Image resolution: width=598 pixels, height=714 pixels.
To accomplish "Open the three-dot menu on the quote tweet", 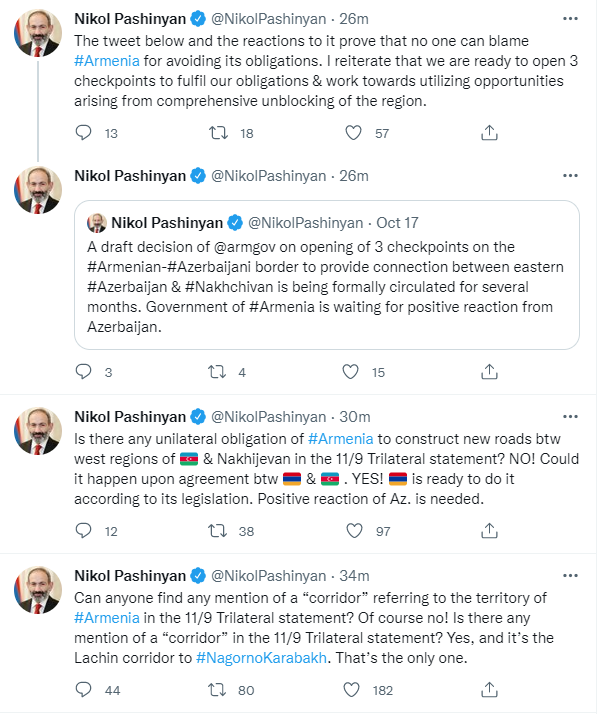I will point(570,176).
